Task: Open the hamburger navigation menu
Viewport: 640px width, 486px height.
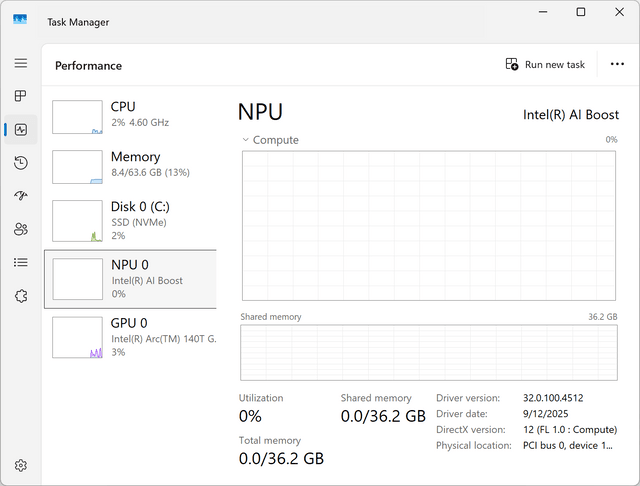Action: click(21, 63)
